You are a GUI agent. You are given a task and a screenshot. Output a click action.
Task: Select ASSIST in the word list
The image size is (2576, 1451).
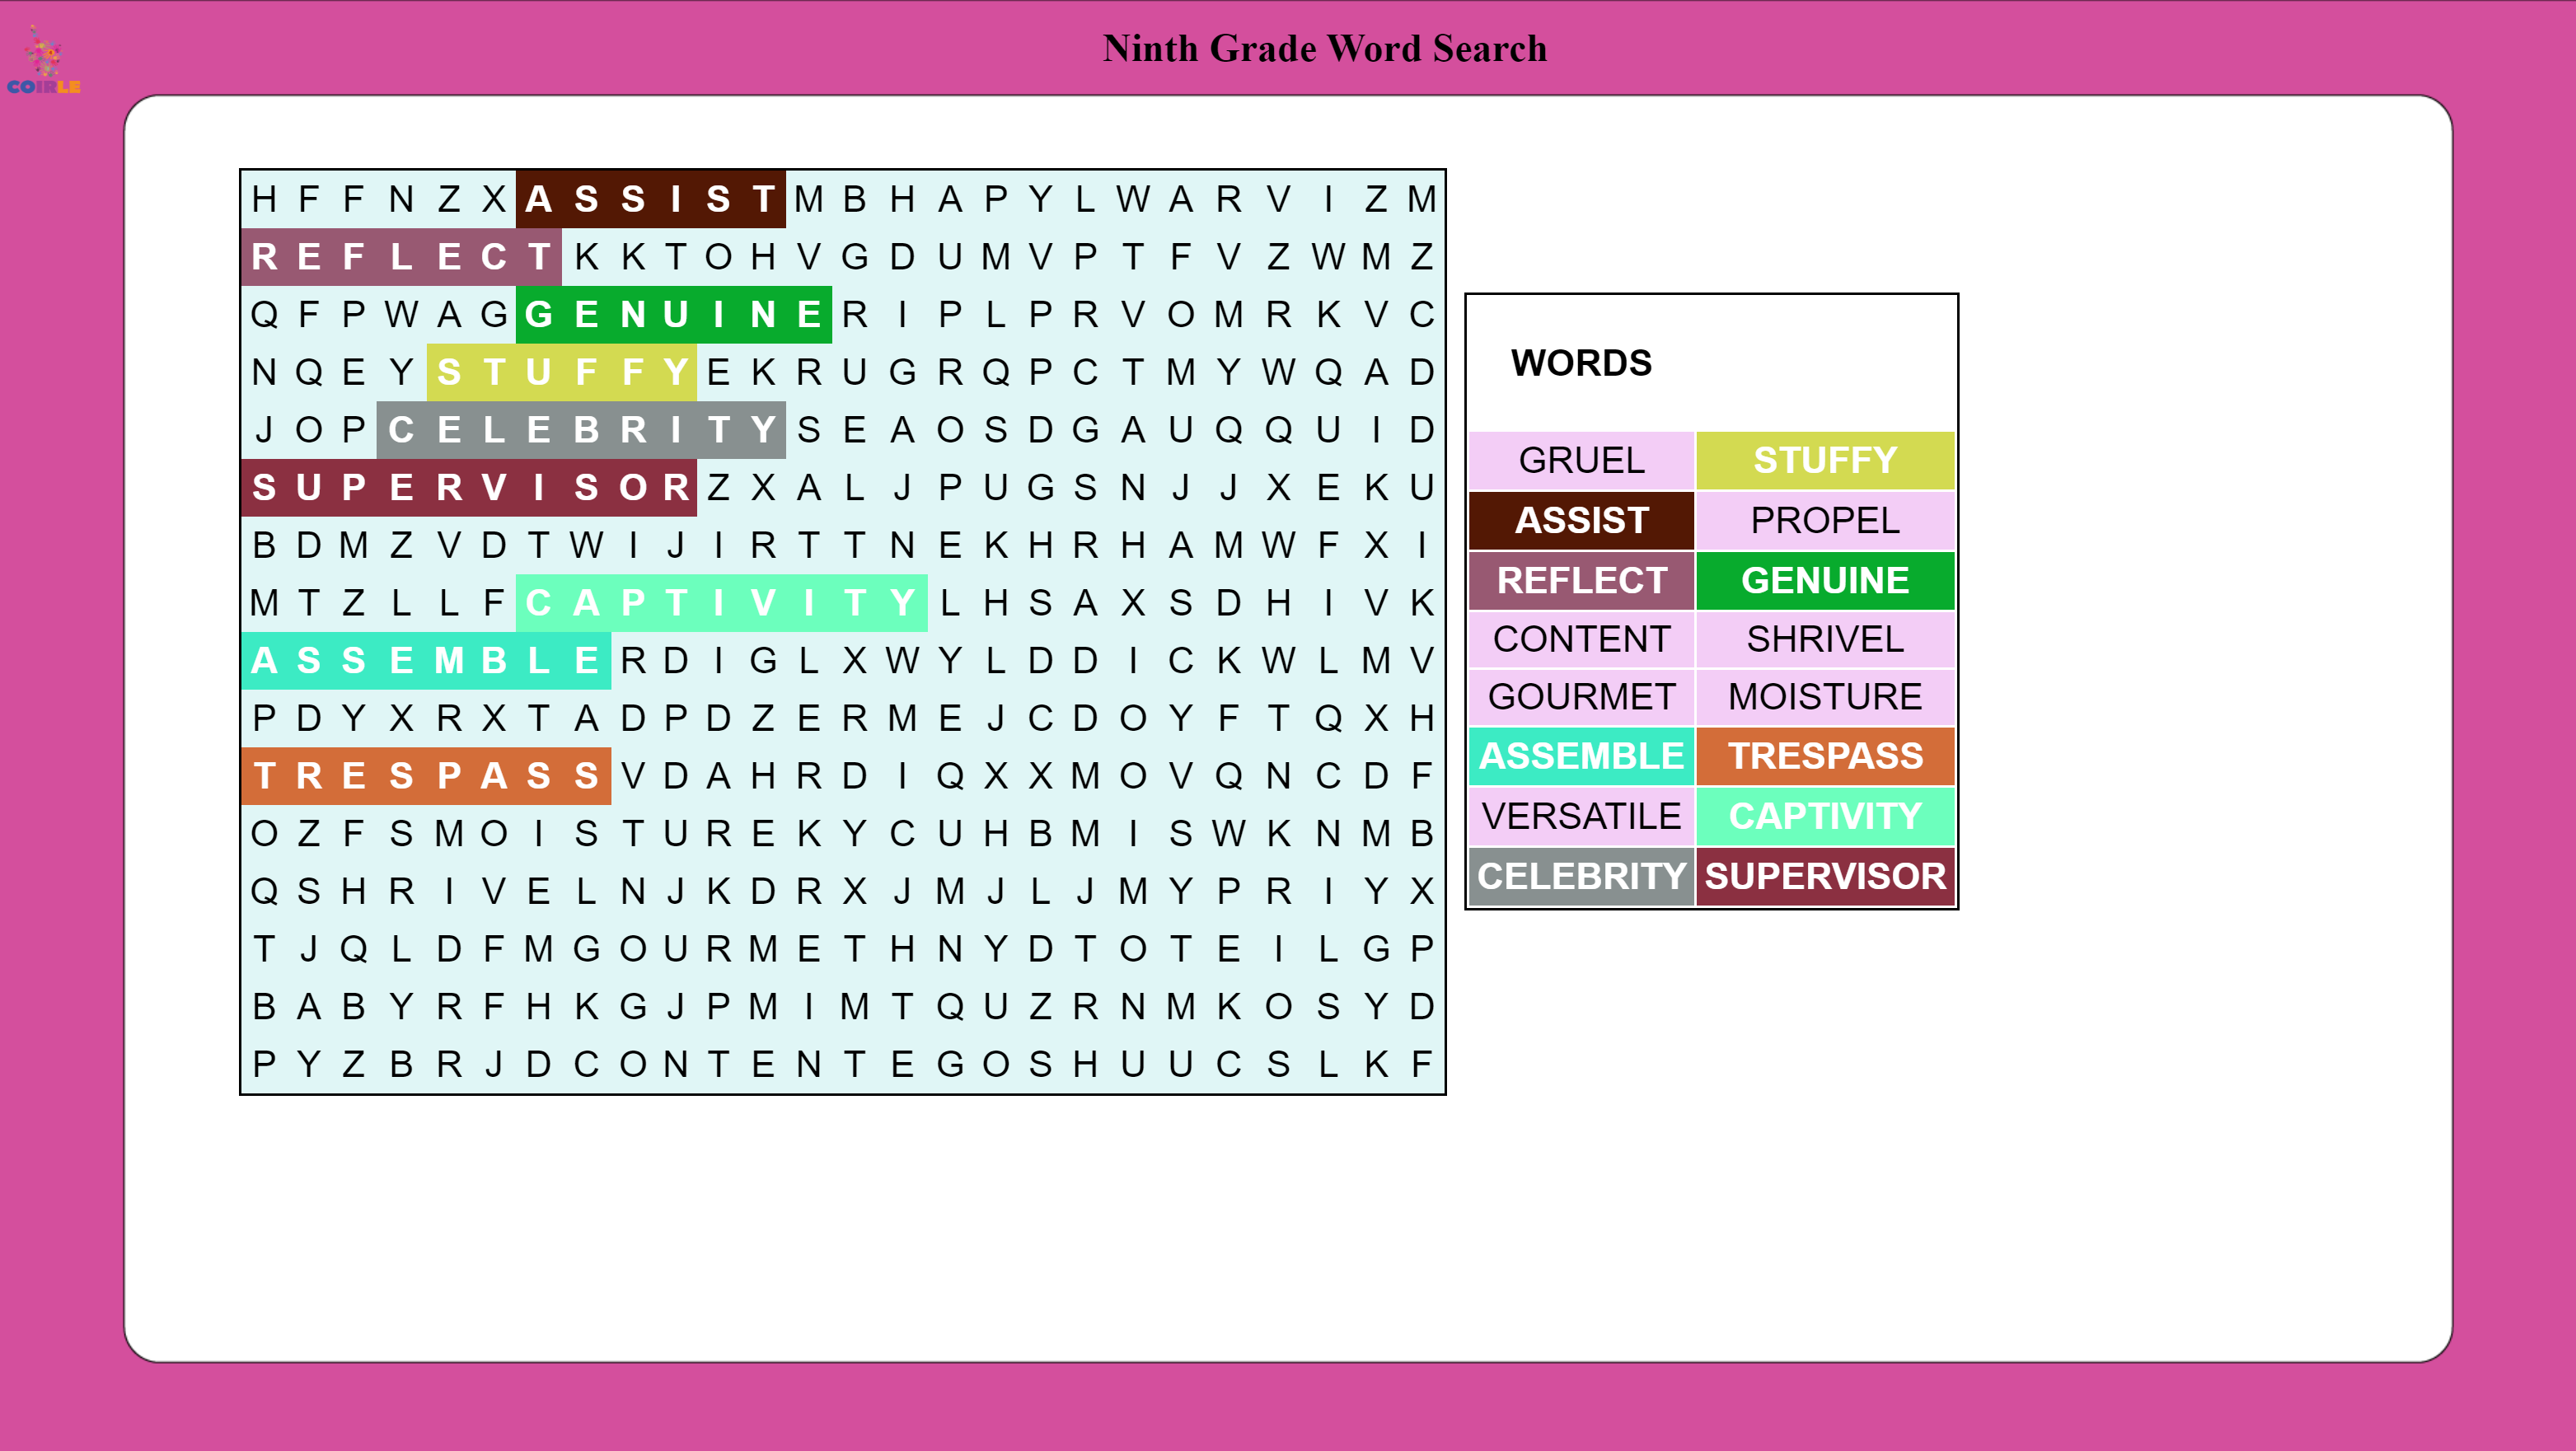click(1581, 520)
